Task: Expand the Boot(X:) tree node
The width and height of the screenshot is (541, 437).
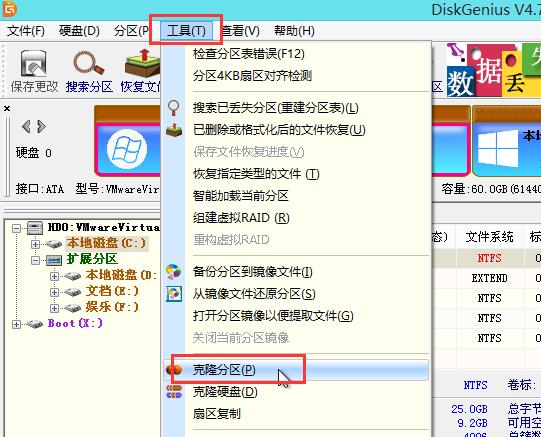Action: (x=16, y=324)
